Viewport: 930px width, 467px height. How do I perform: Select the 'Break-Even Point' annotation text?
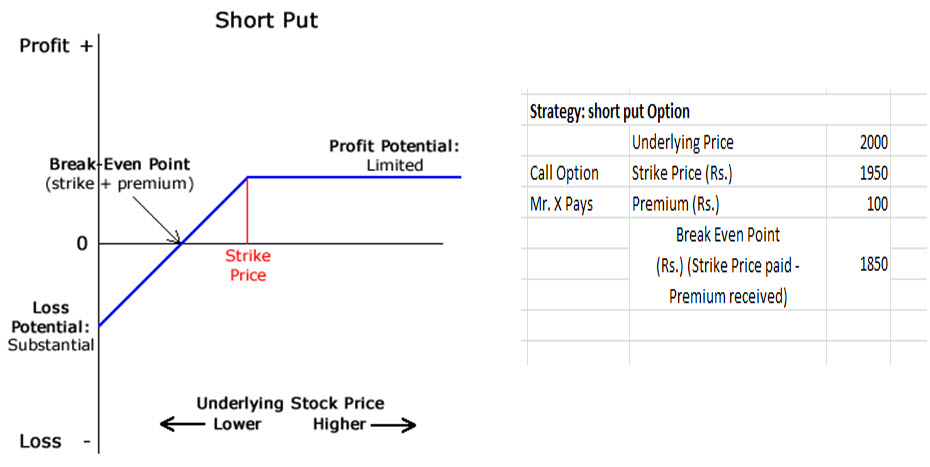120,164
